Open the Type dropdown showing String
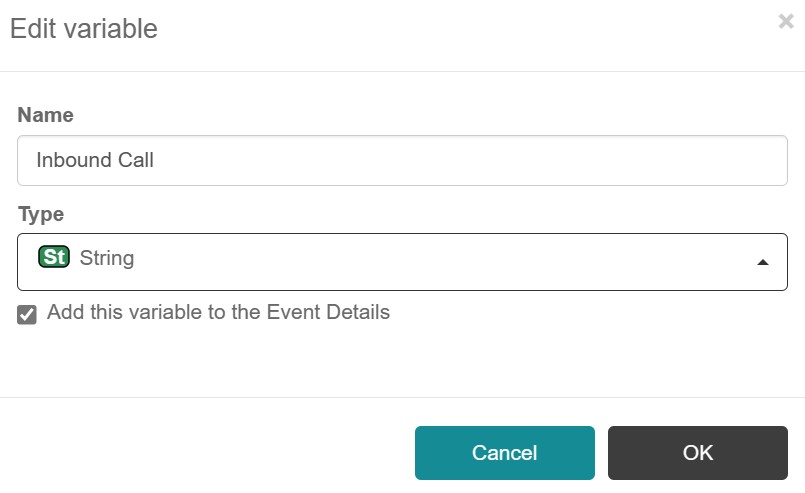 [x=402, y=262]
